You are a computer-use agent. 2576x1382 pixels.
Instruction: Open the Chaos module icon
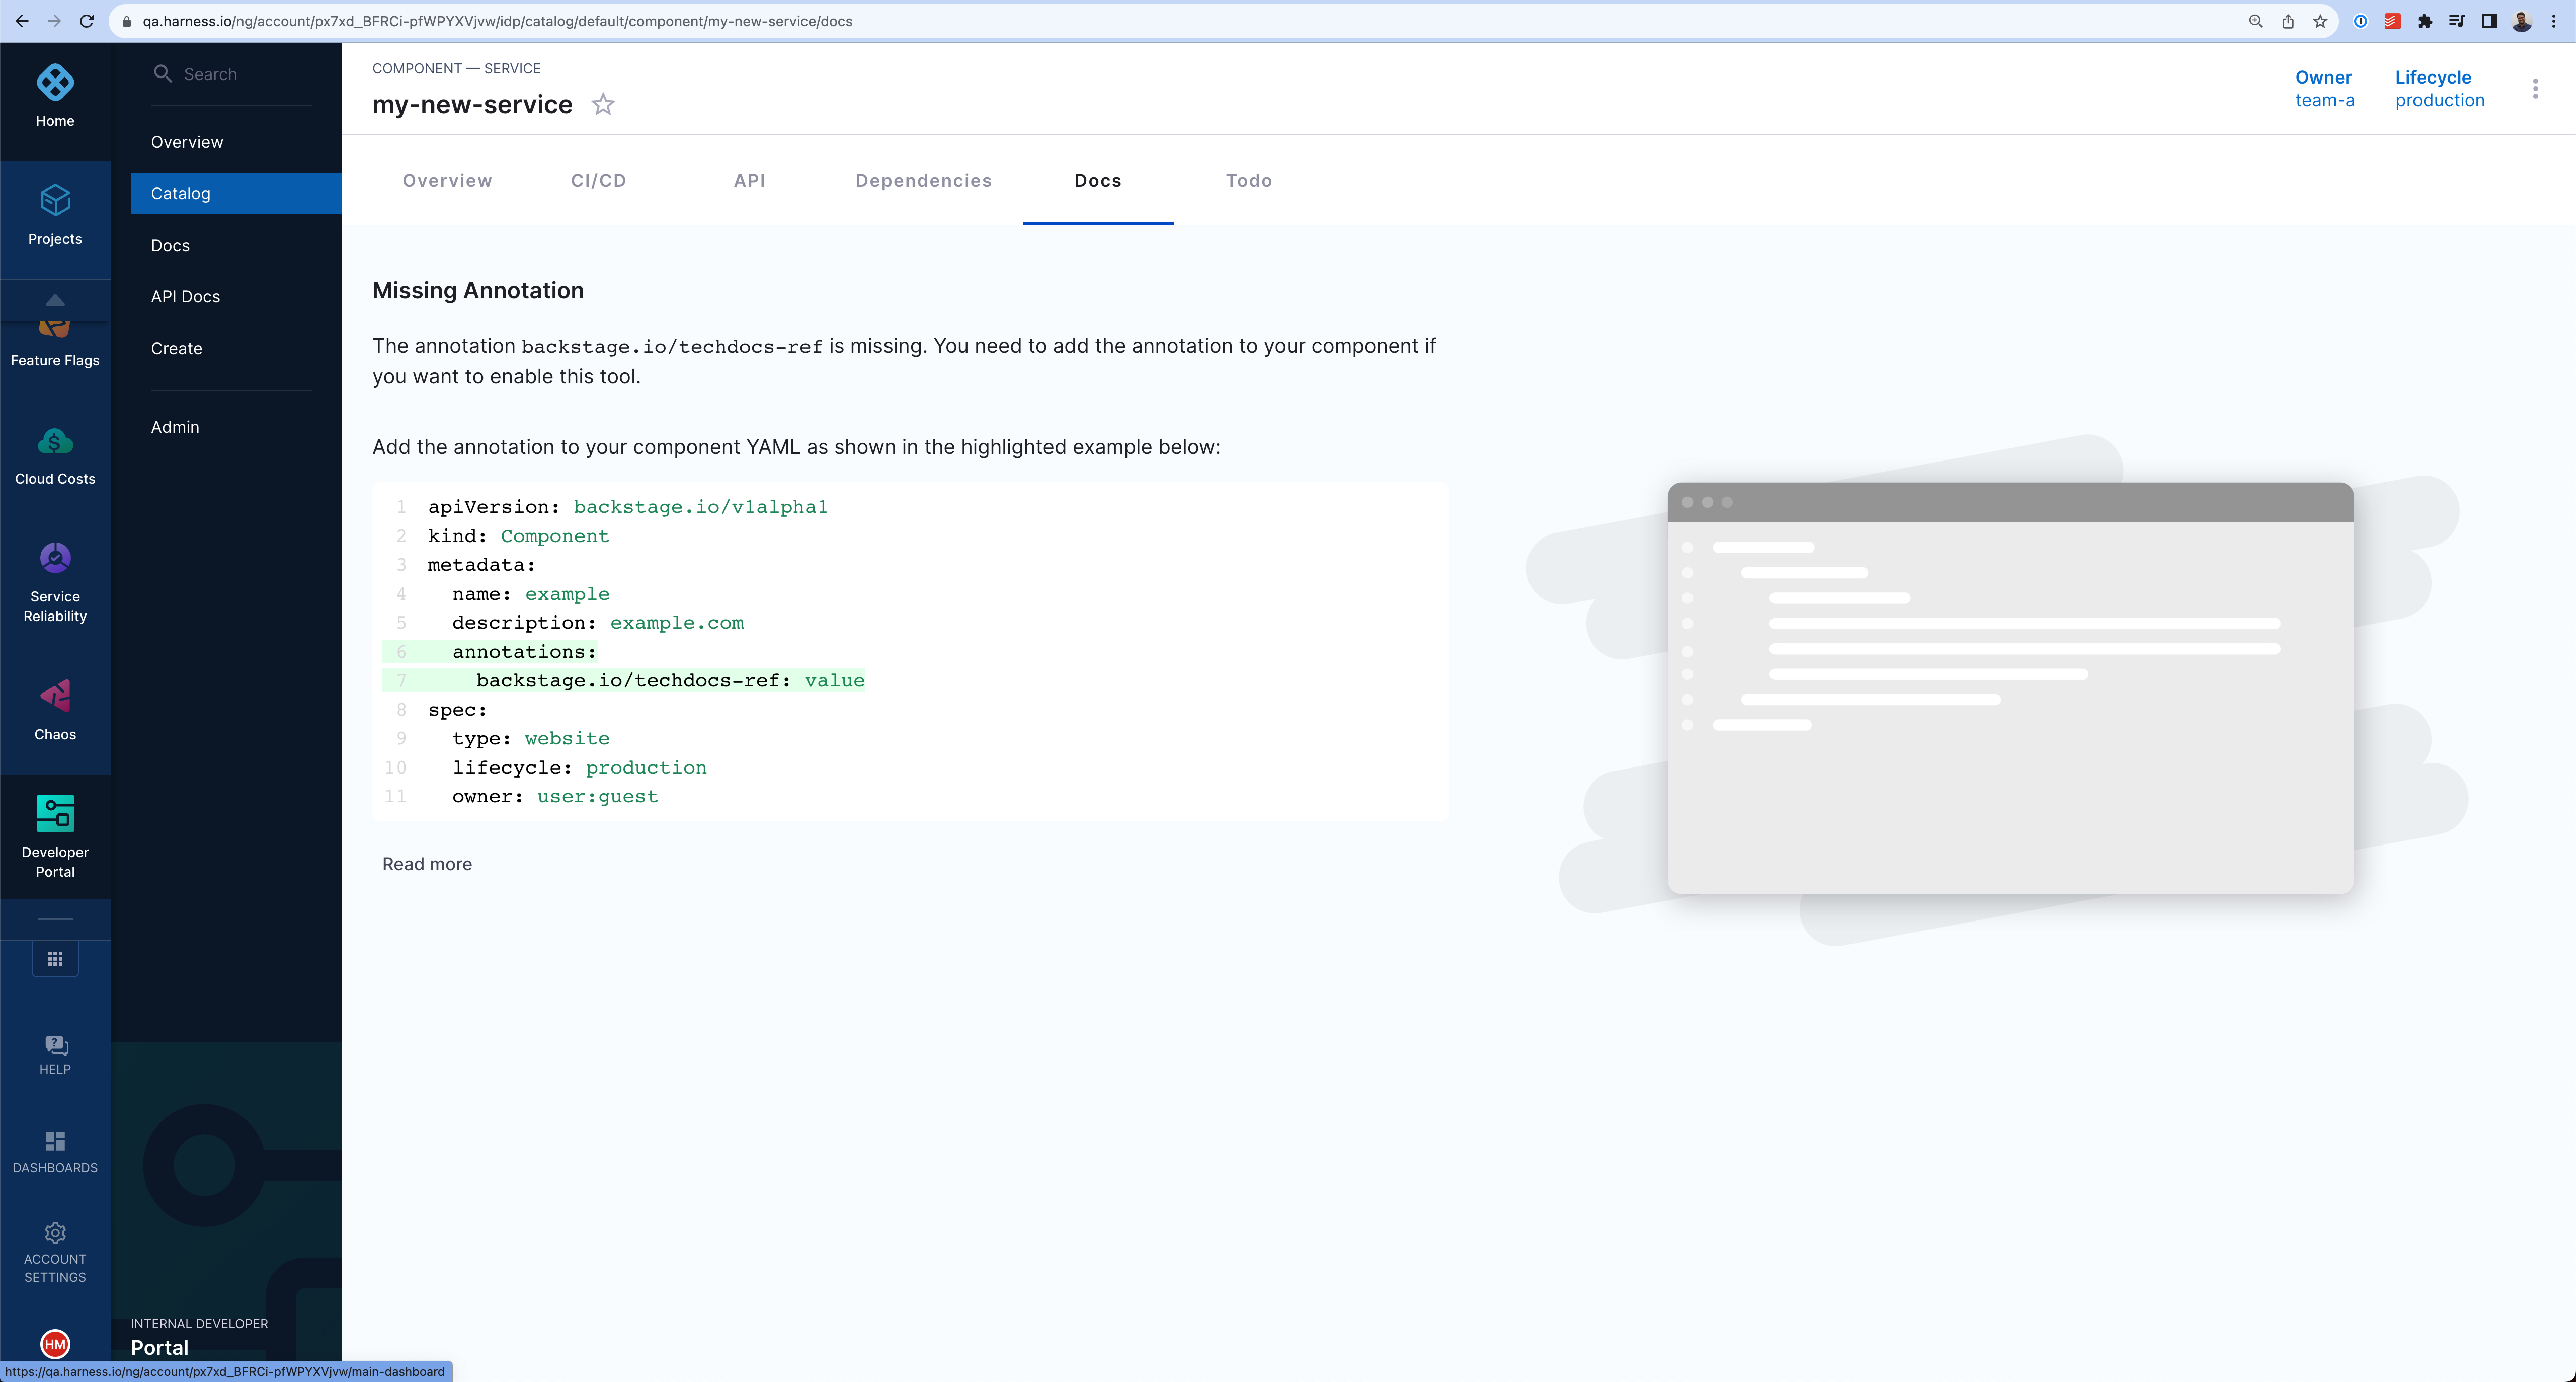[x=55, y=696]
